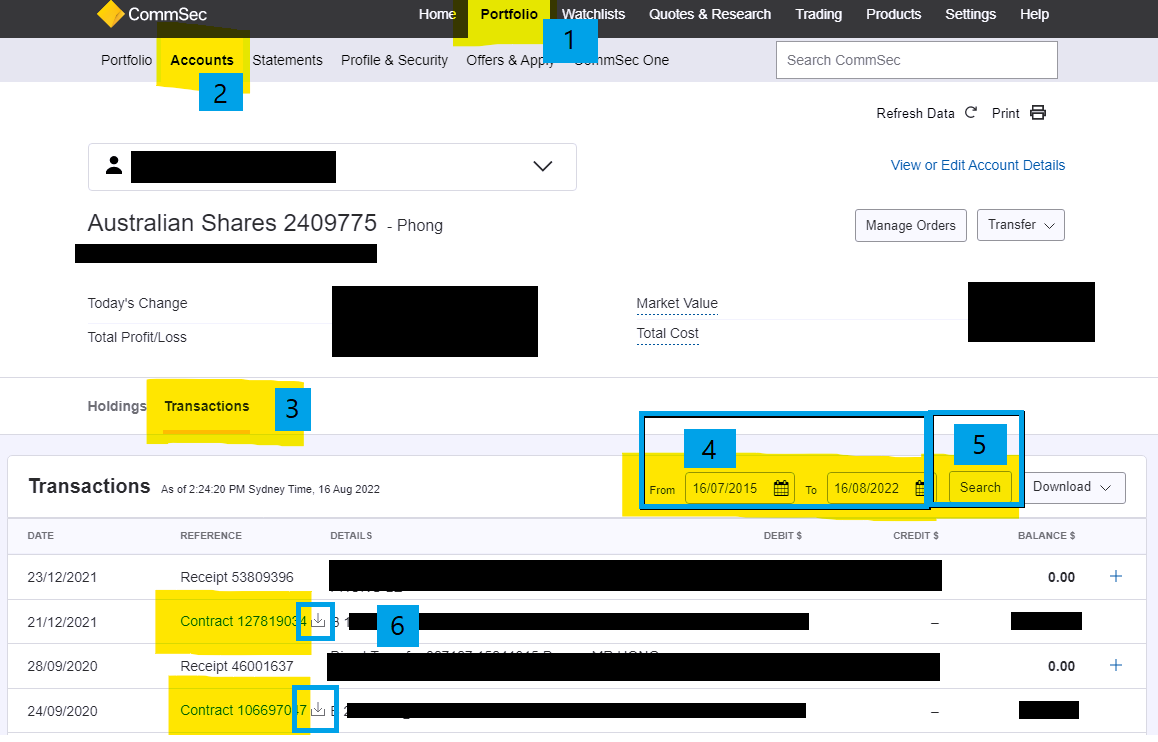Download contract note for the 24/09/2020 contract
Screen dimensions: 1158x742
pos(318,710)
